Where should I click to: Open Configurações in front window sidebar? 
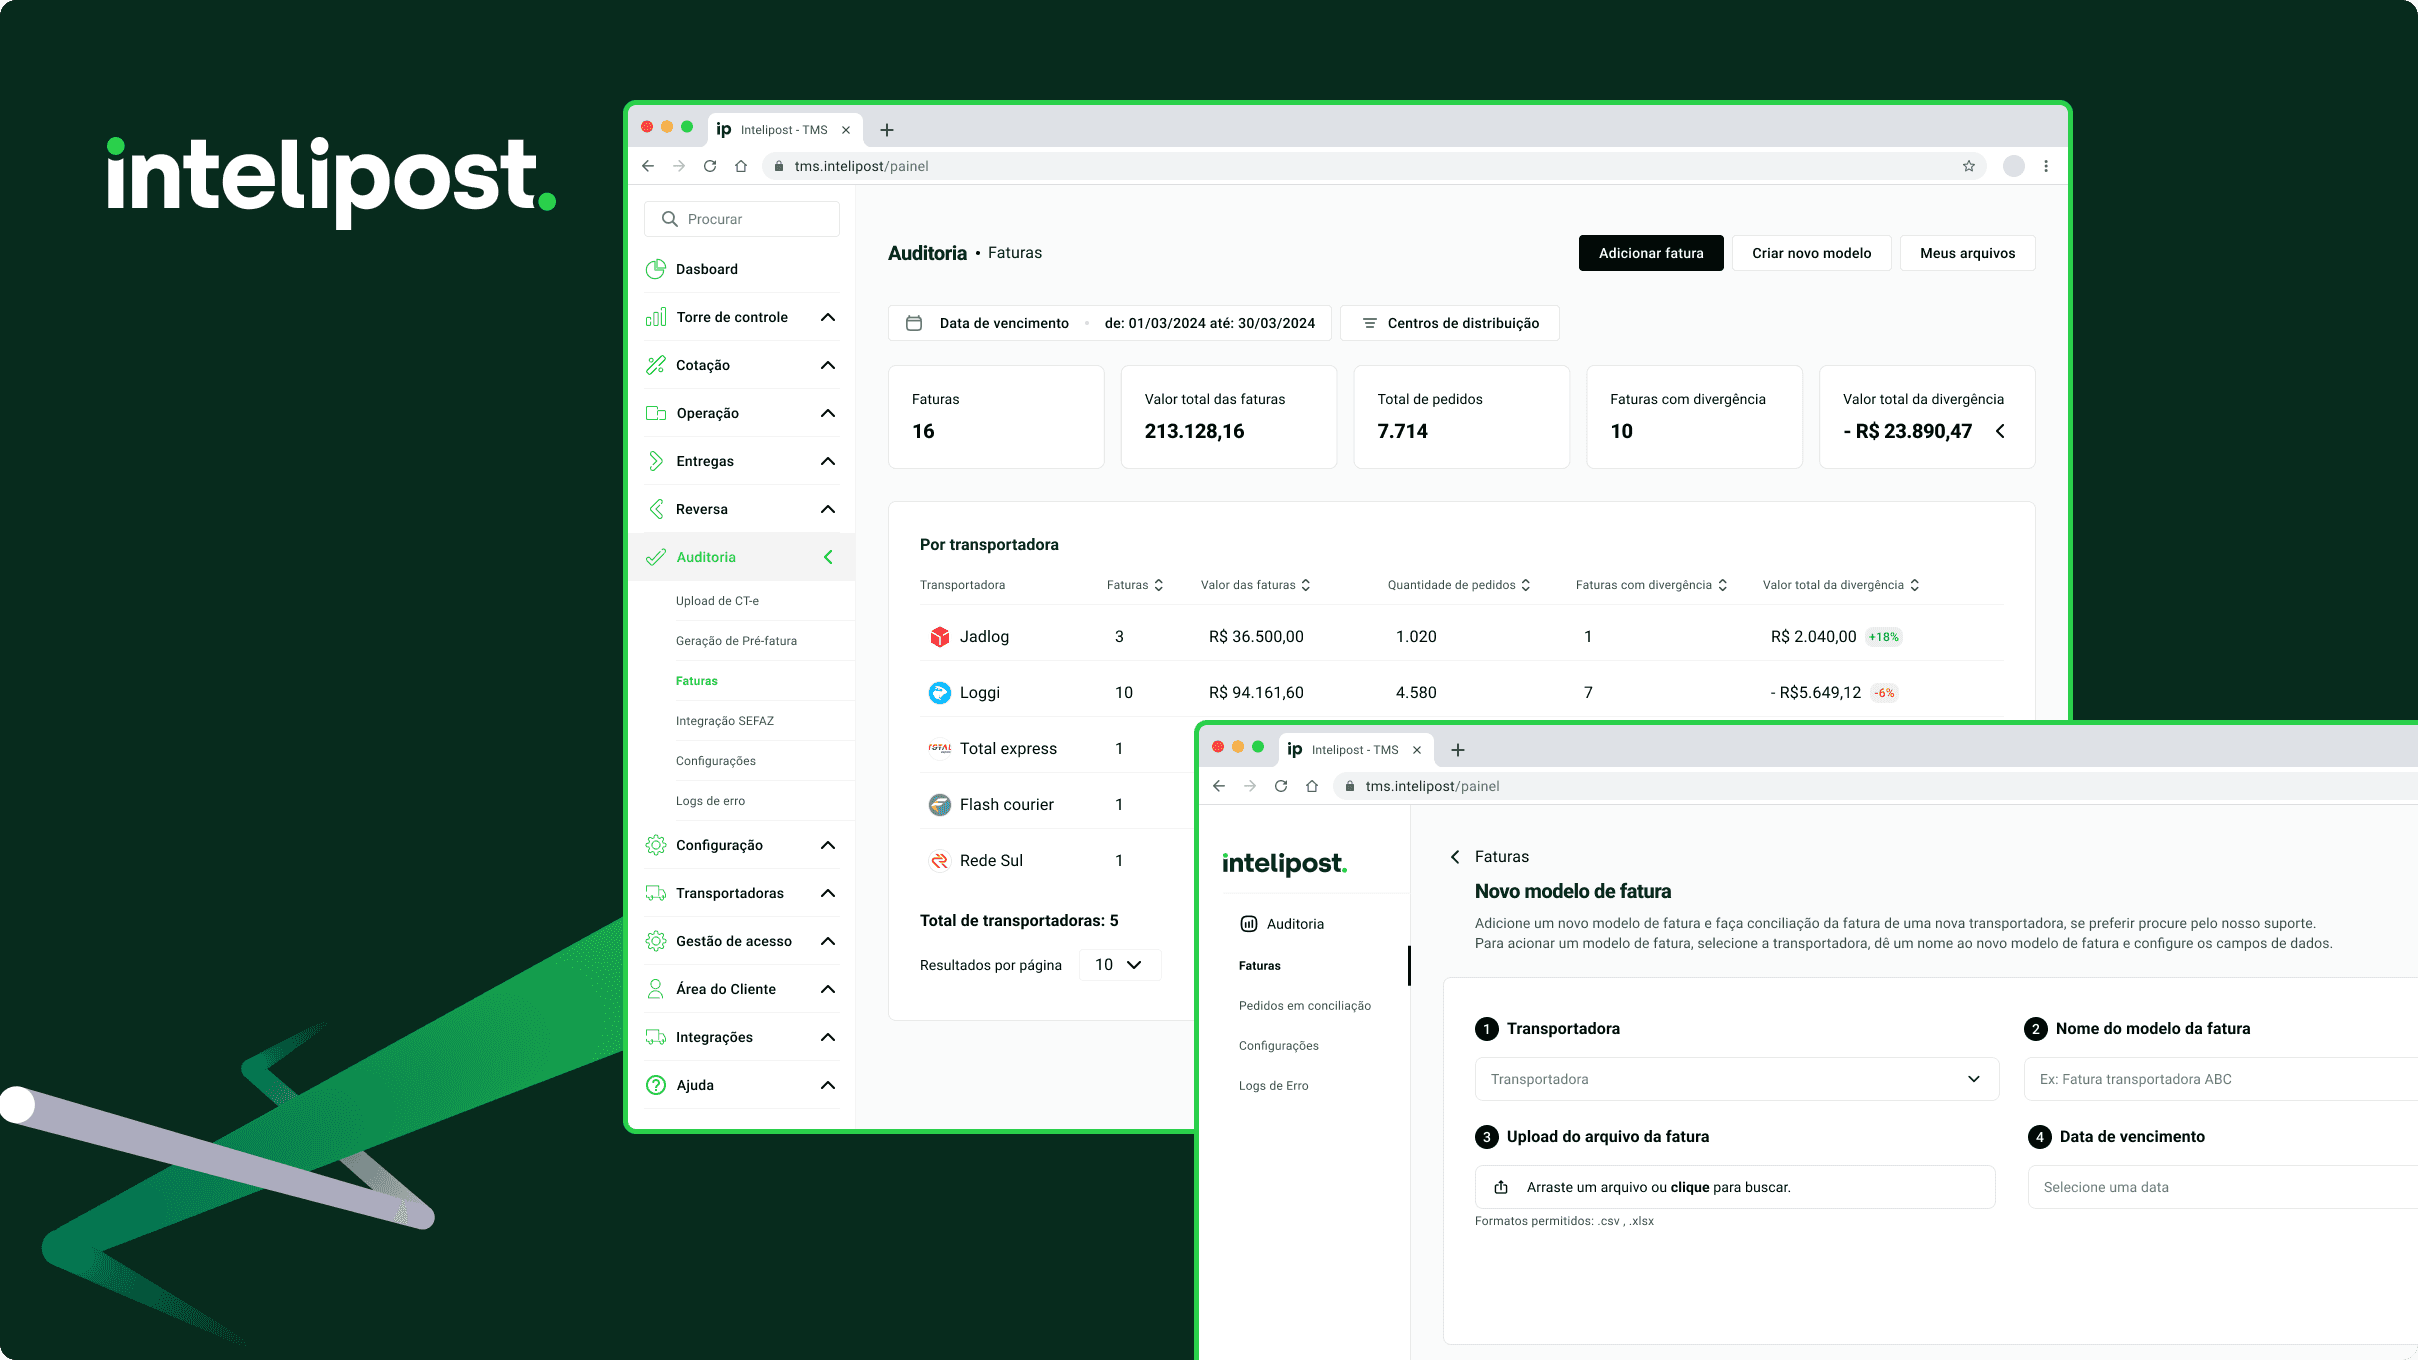pyautogui.click(x=1279, y=1046)
